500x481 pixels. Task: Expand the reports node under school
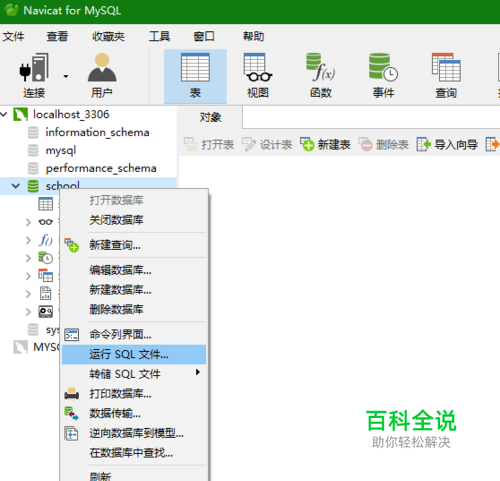pos(28,294)
